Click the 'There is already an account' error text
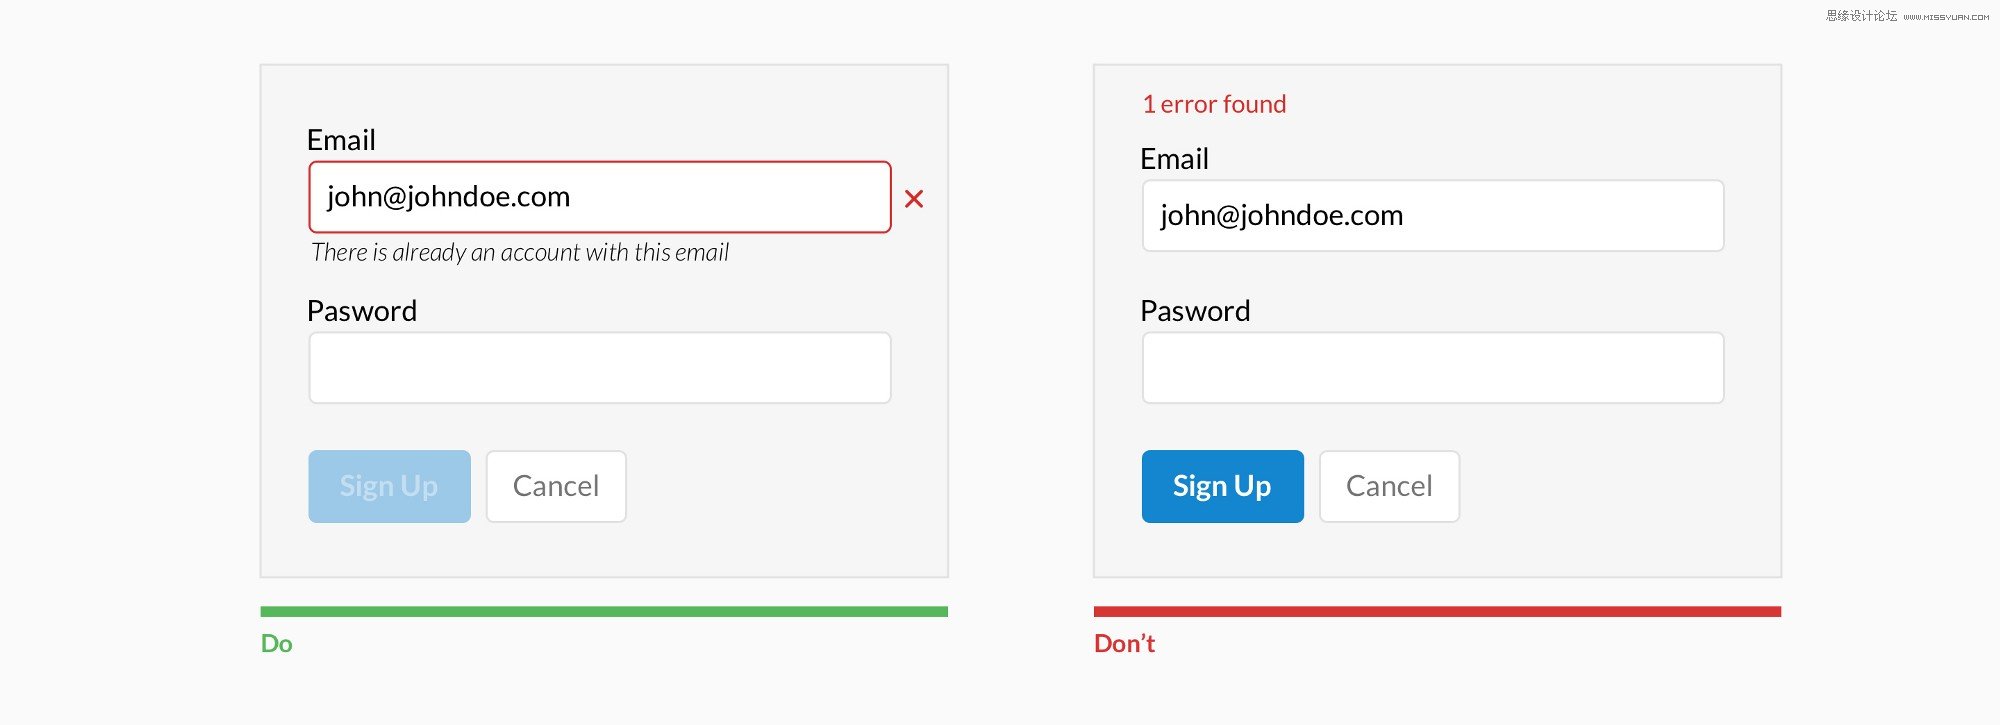This screenshot has height=725, width=2000. 520,252
